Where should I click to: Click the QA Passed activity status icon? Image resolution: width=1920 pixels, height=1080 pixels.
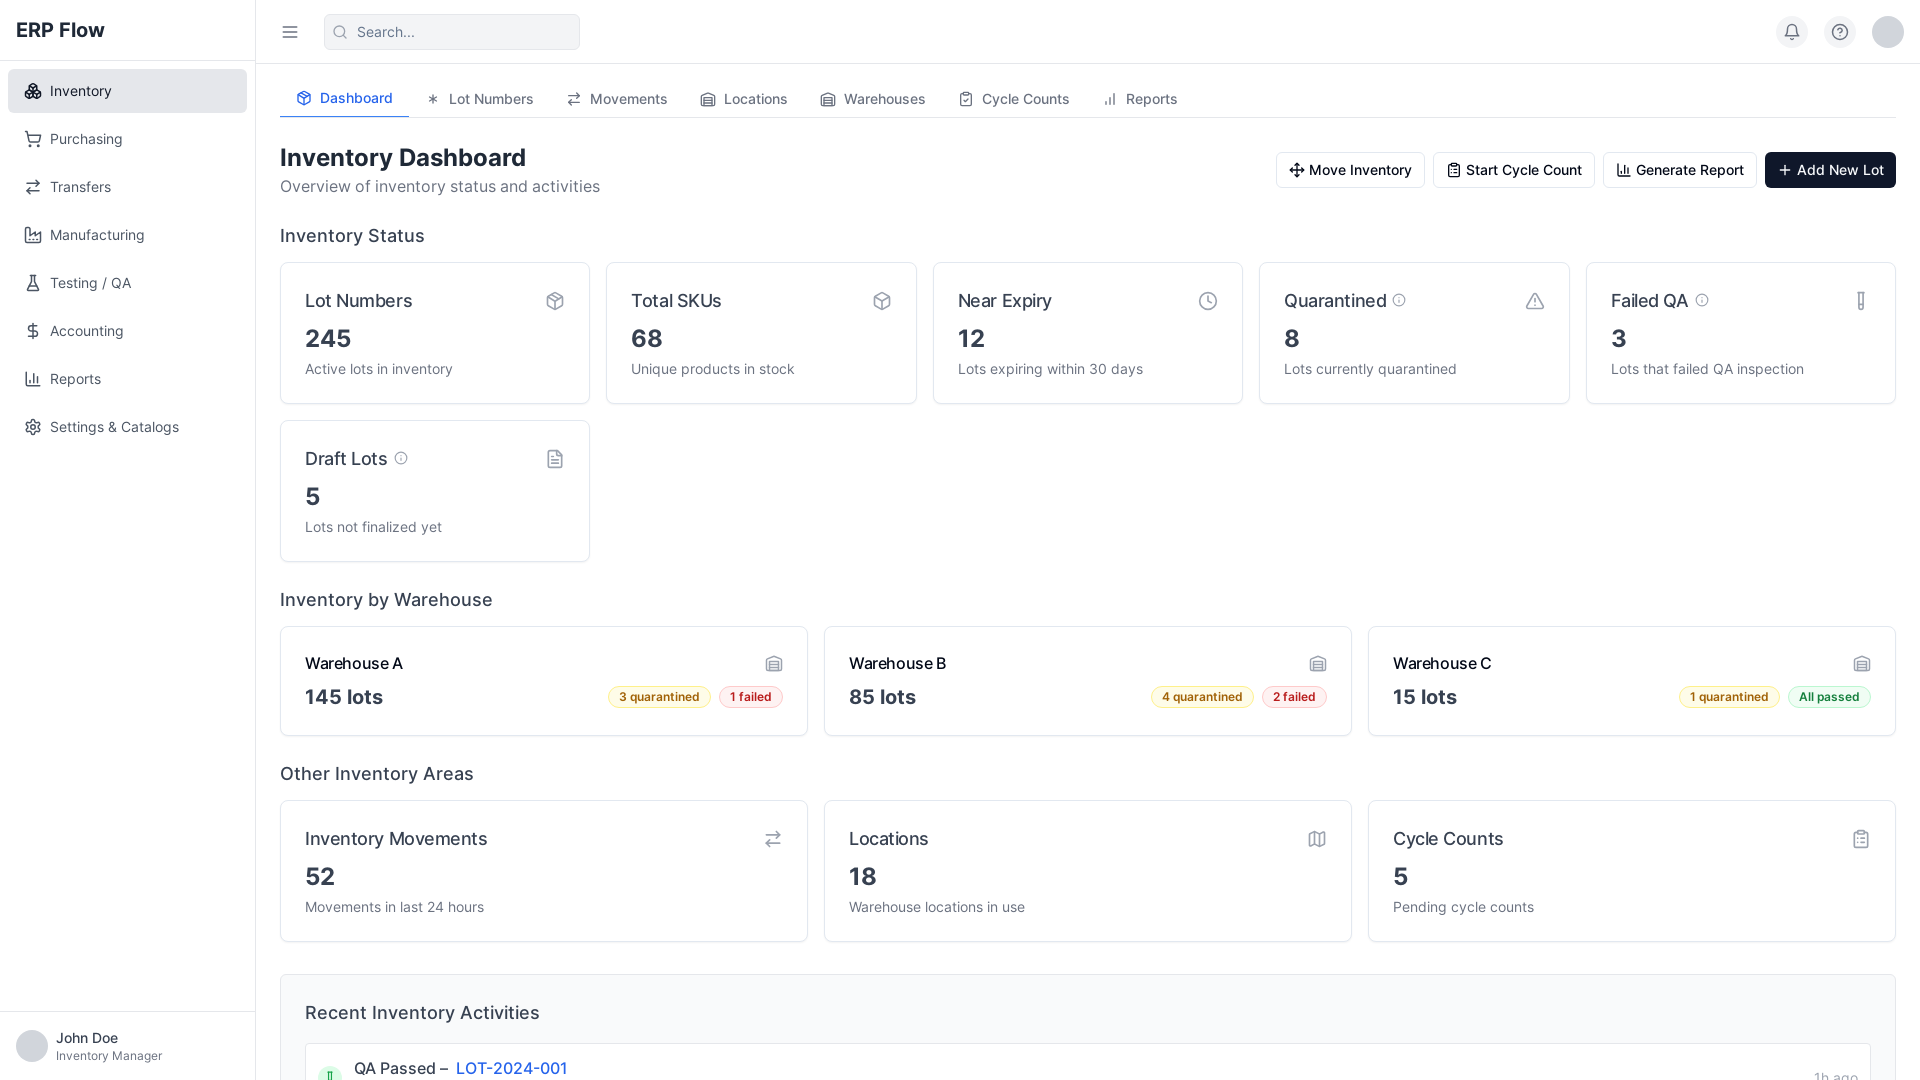tap(330, 1074)
